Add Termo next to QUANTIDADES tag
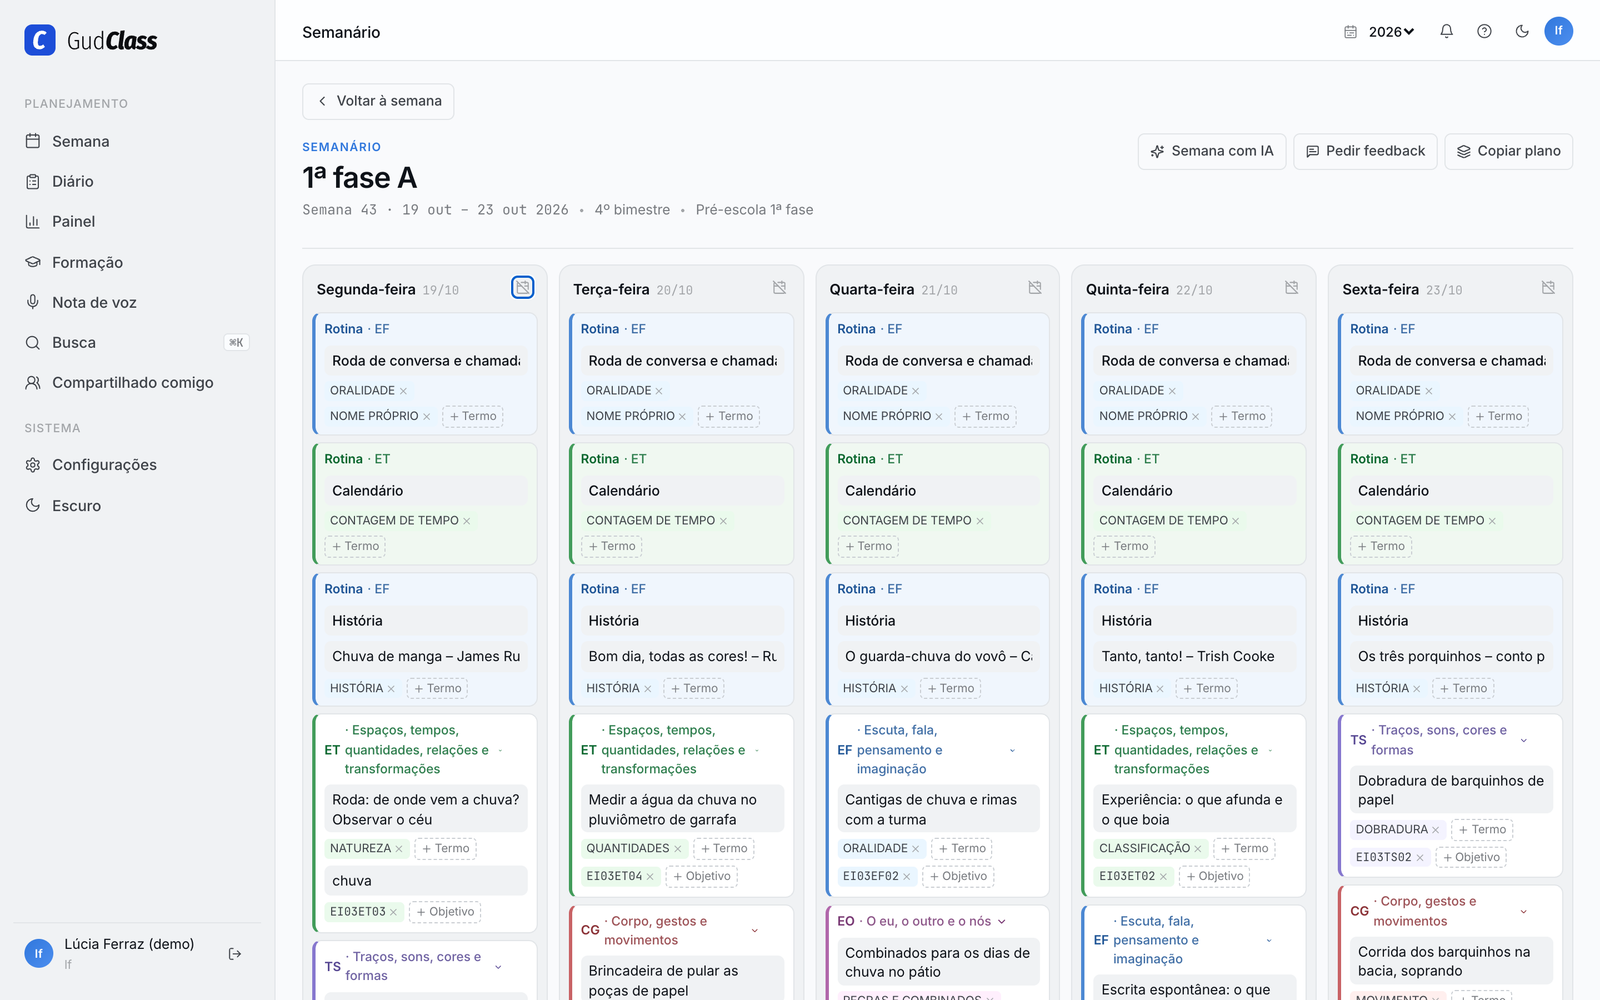The width and height of the screenshot is (1600, 1000). (x=724, y=848)
